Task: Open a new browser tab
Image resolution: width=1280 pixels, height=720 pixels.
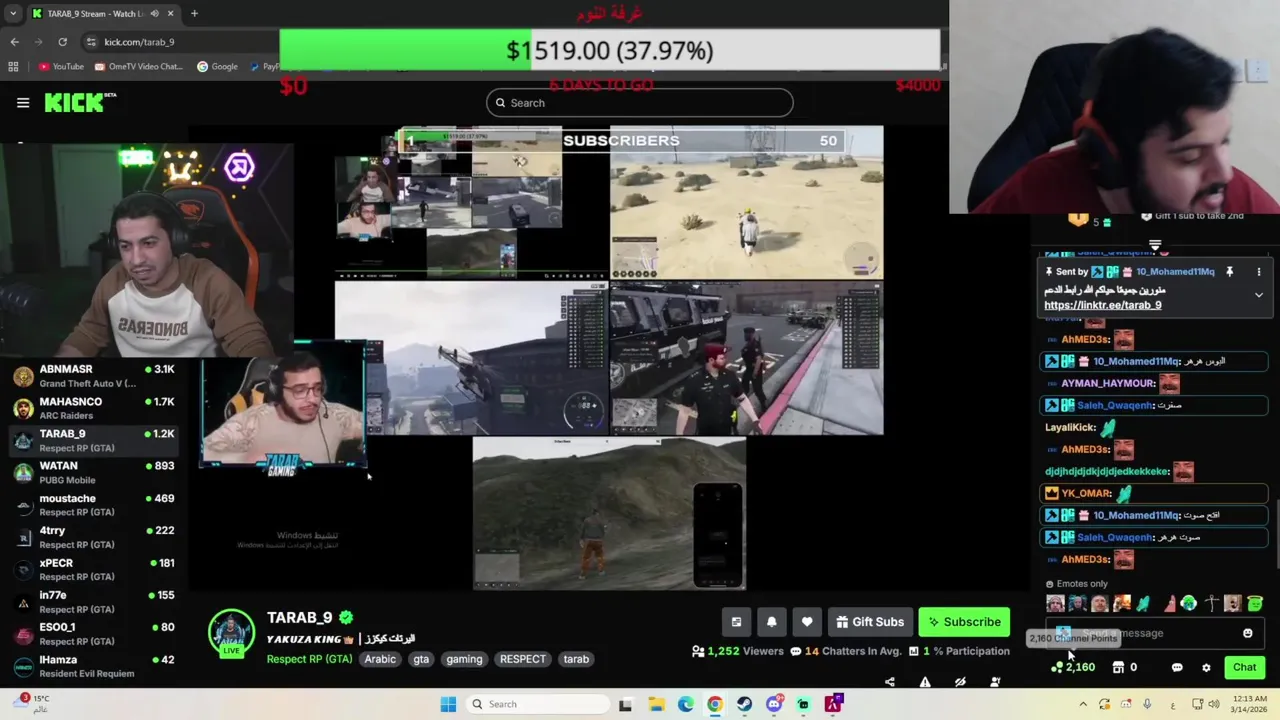Action: [194, 14]
